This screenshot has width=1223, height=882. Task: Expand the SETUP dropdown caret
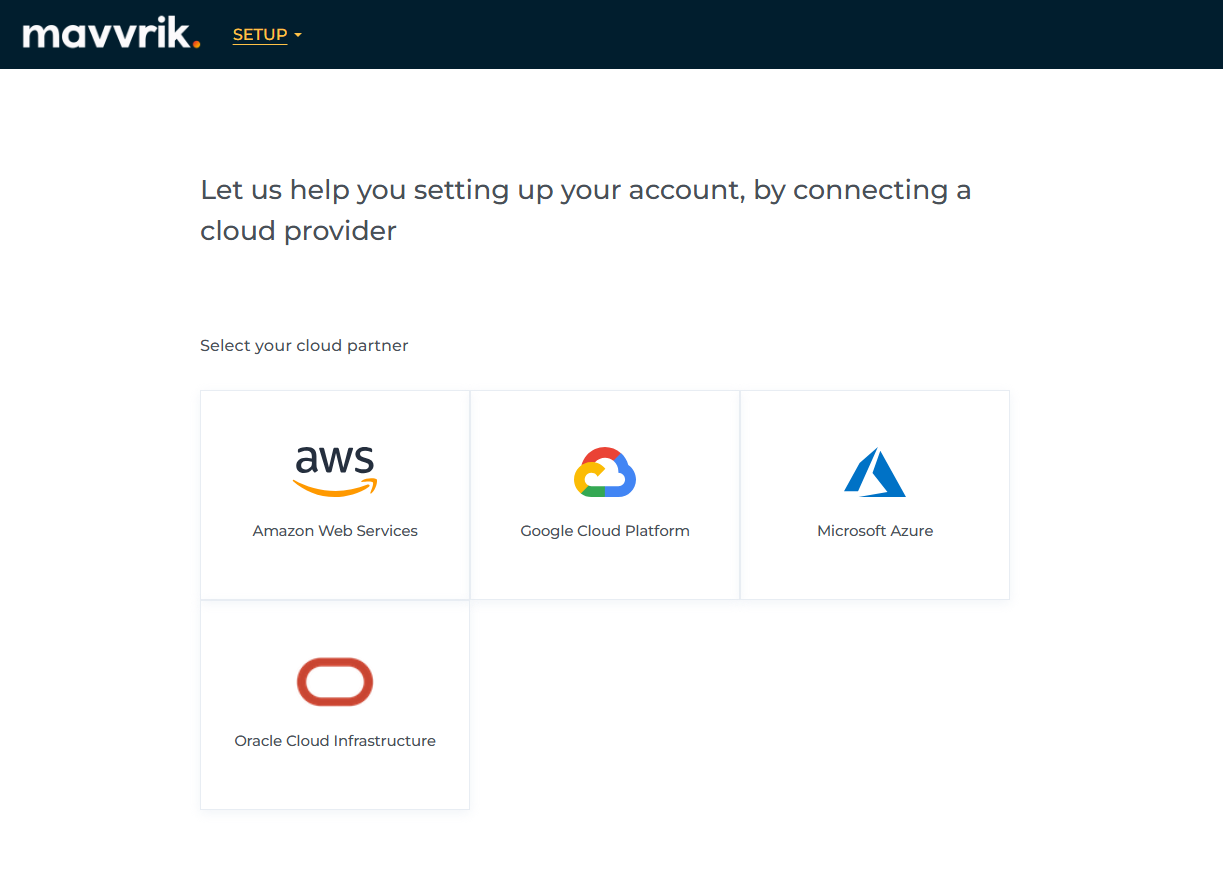pyautogui.click(x=298, y=36)
